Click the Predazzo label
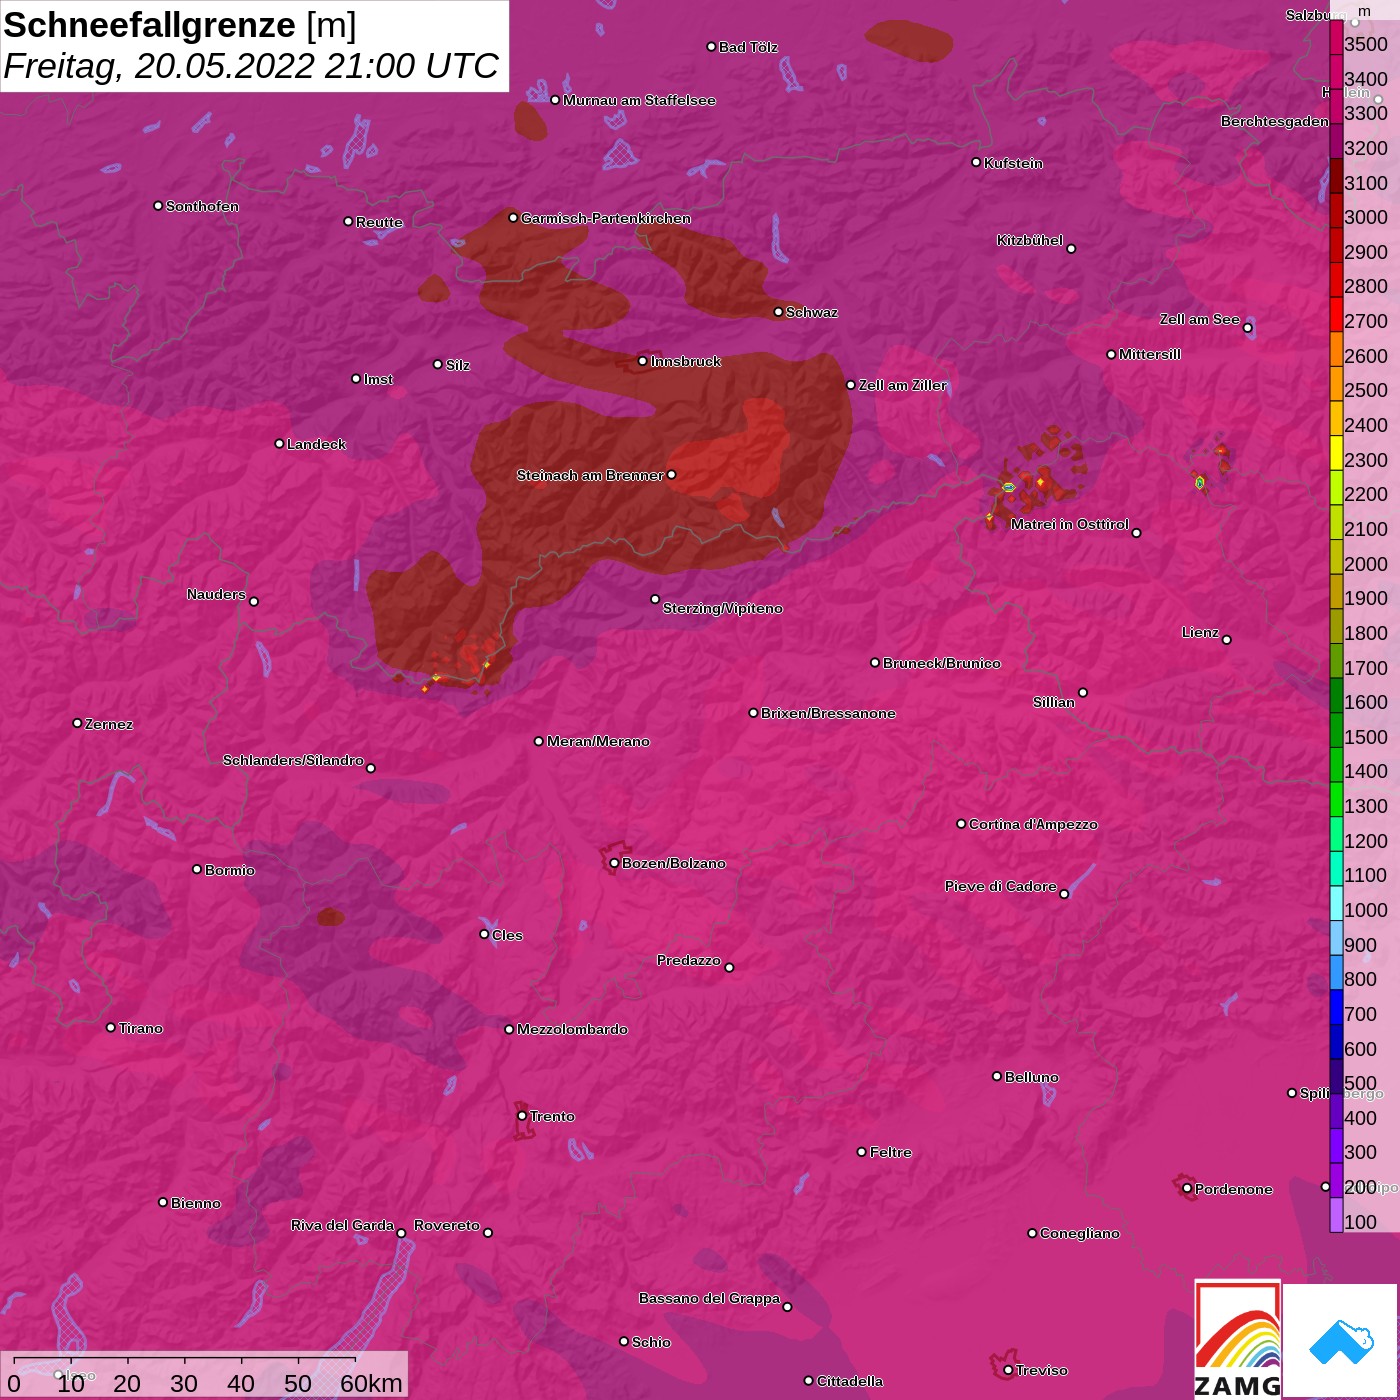The height and width of the screenshot is (1400, 1400). tap(689, 960)
